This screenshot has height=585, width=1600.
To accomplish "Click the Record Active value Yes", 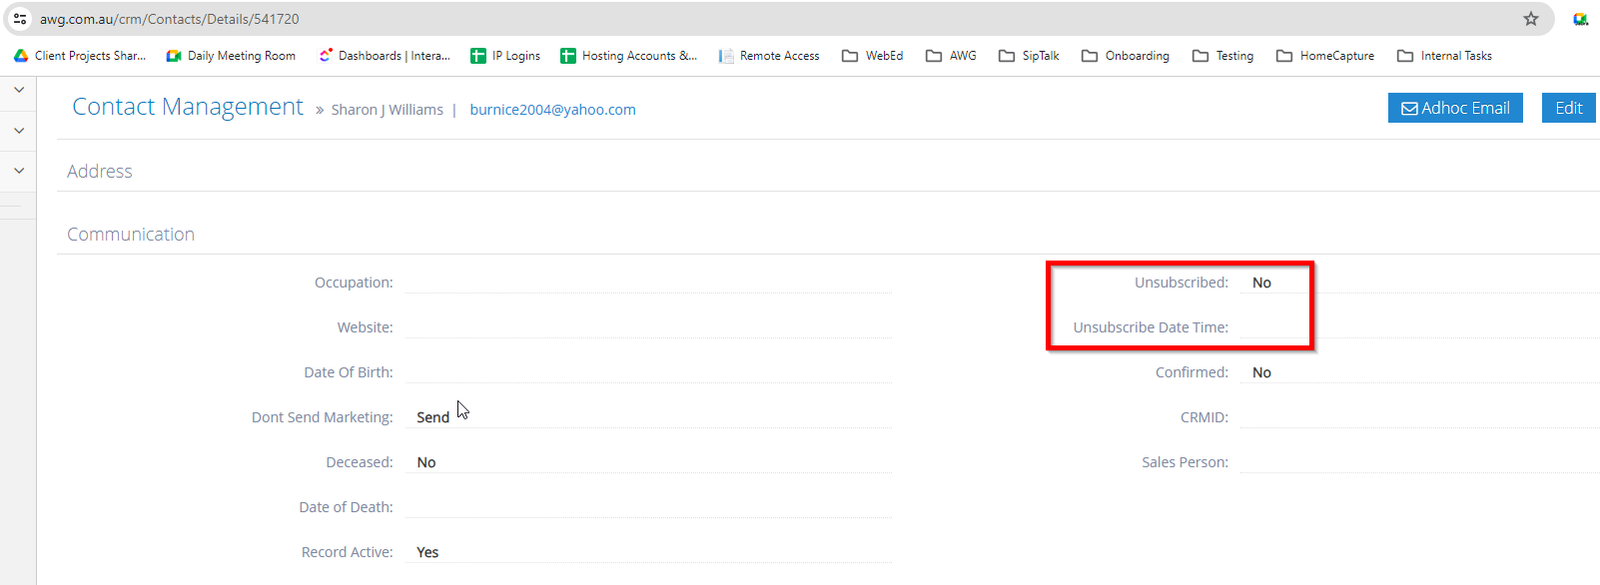I will (x=428, y=552).
